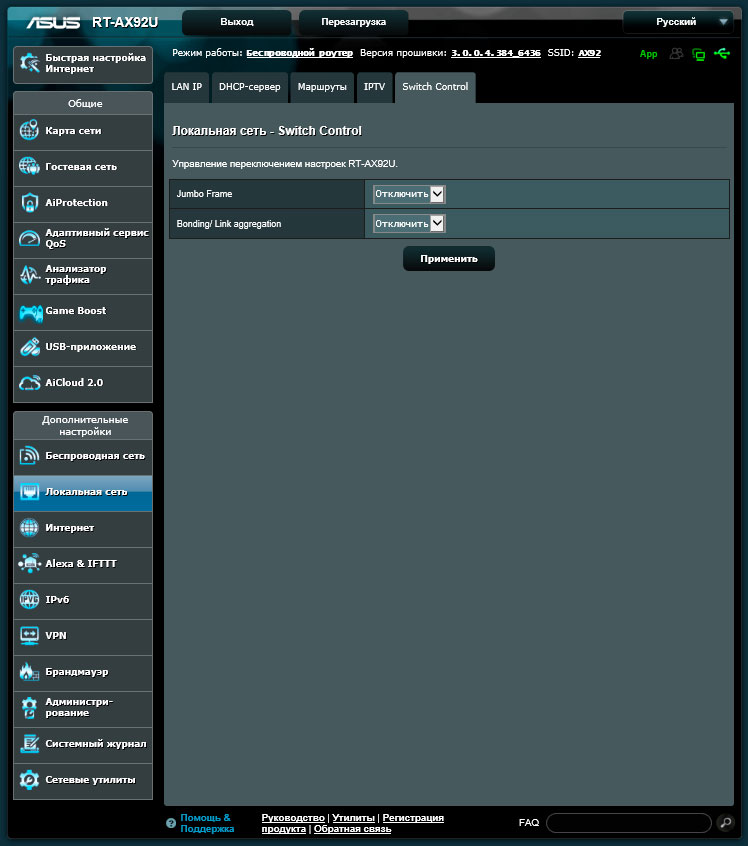Switch to the Маршруты tab
The height and width of the screenshot is (846, 748).
(322, 87)
